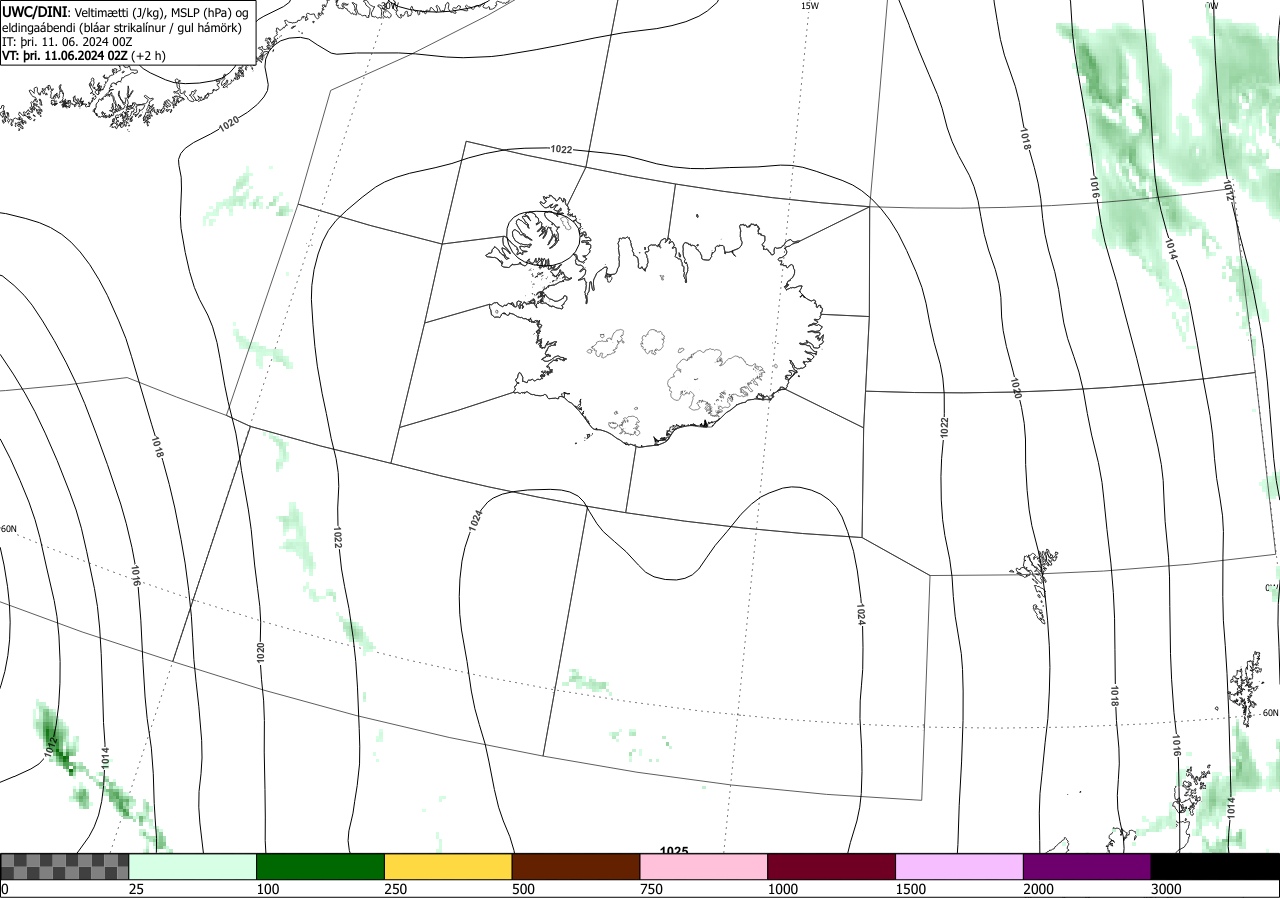Click the '1020' isobar label near Greenland coast
This screenshot has height=898, width=1280.
pos(229,124)
